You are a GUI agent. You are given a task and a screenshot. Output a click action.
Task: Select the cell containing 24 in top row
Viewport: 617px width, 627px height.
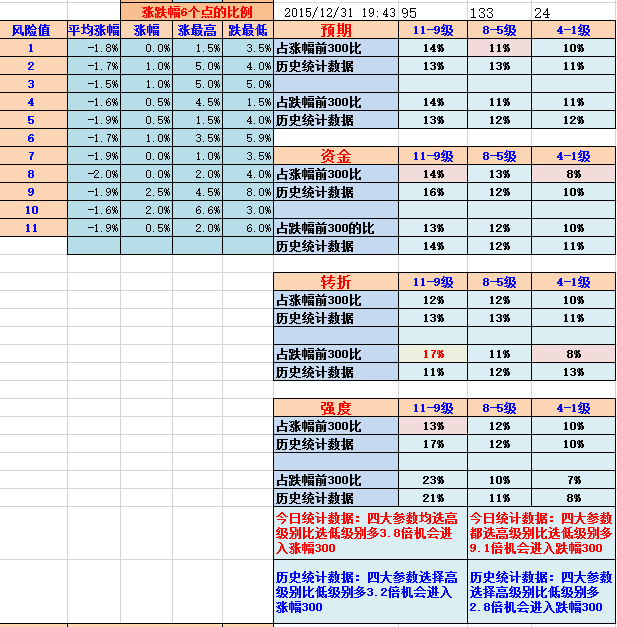coord(573,12)
